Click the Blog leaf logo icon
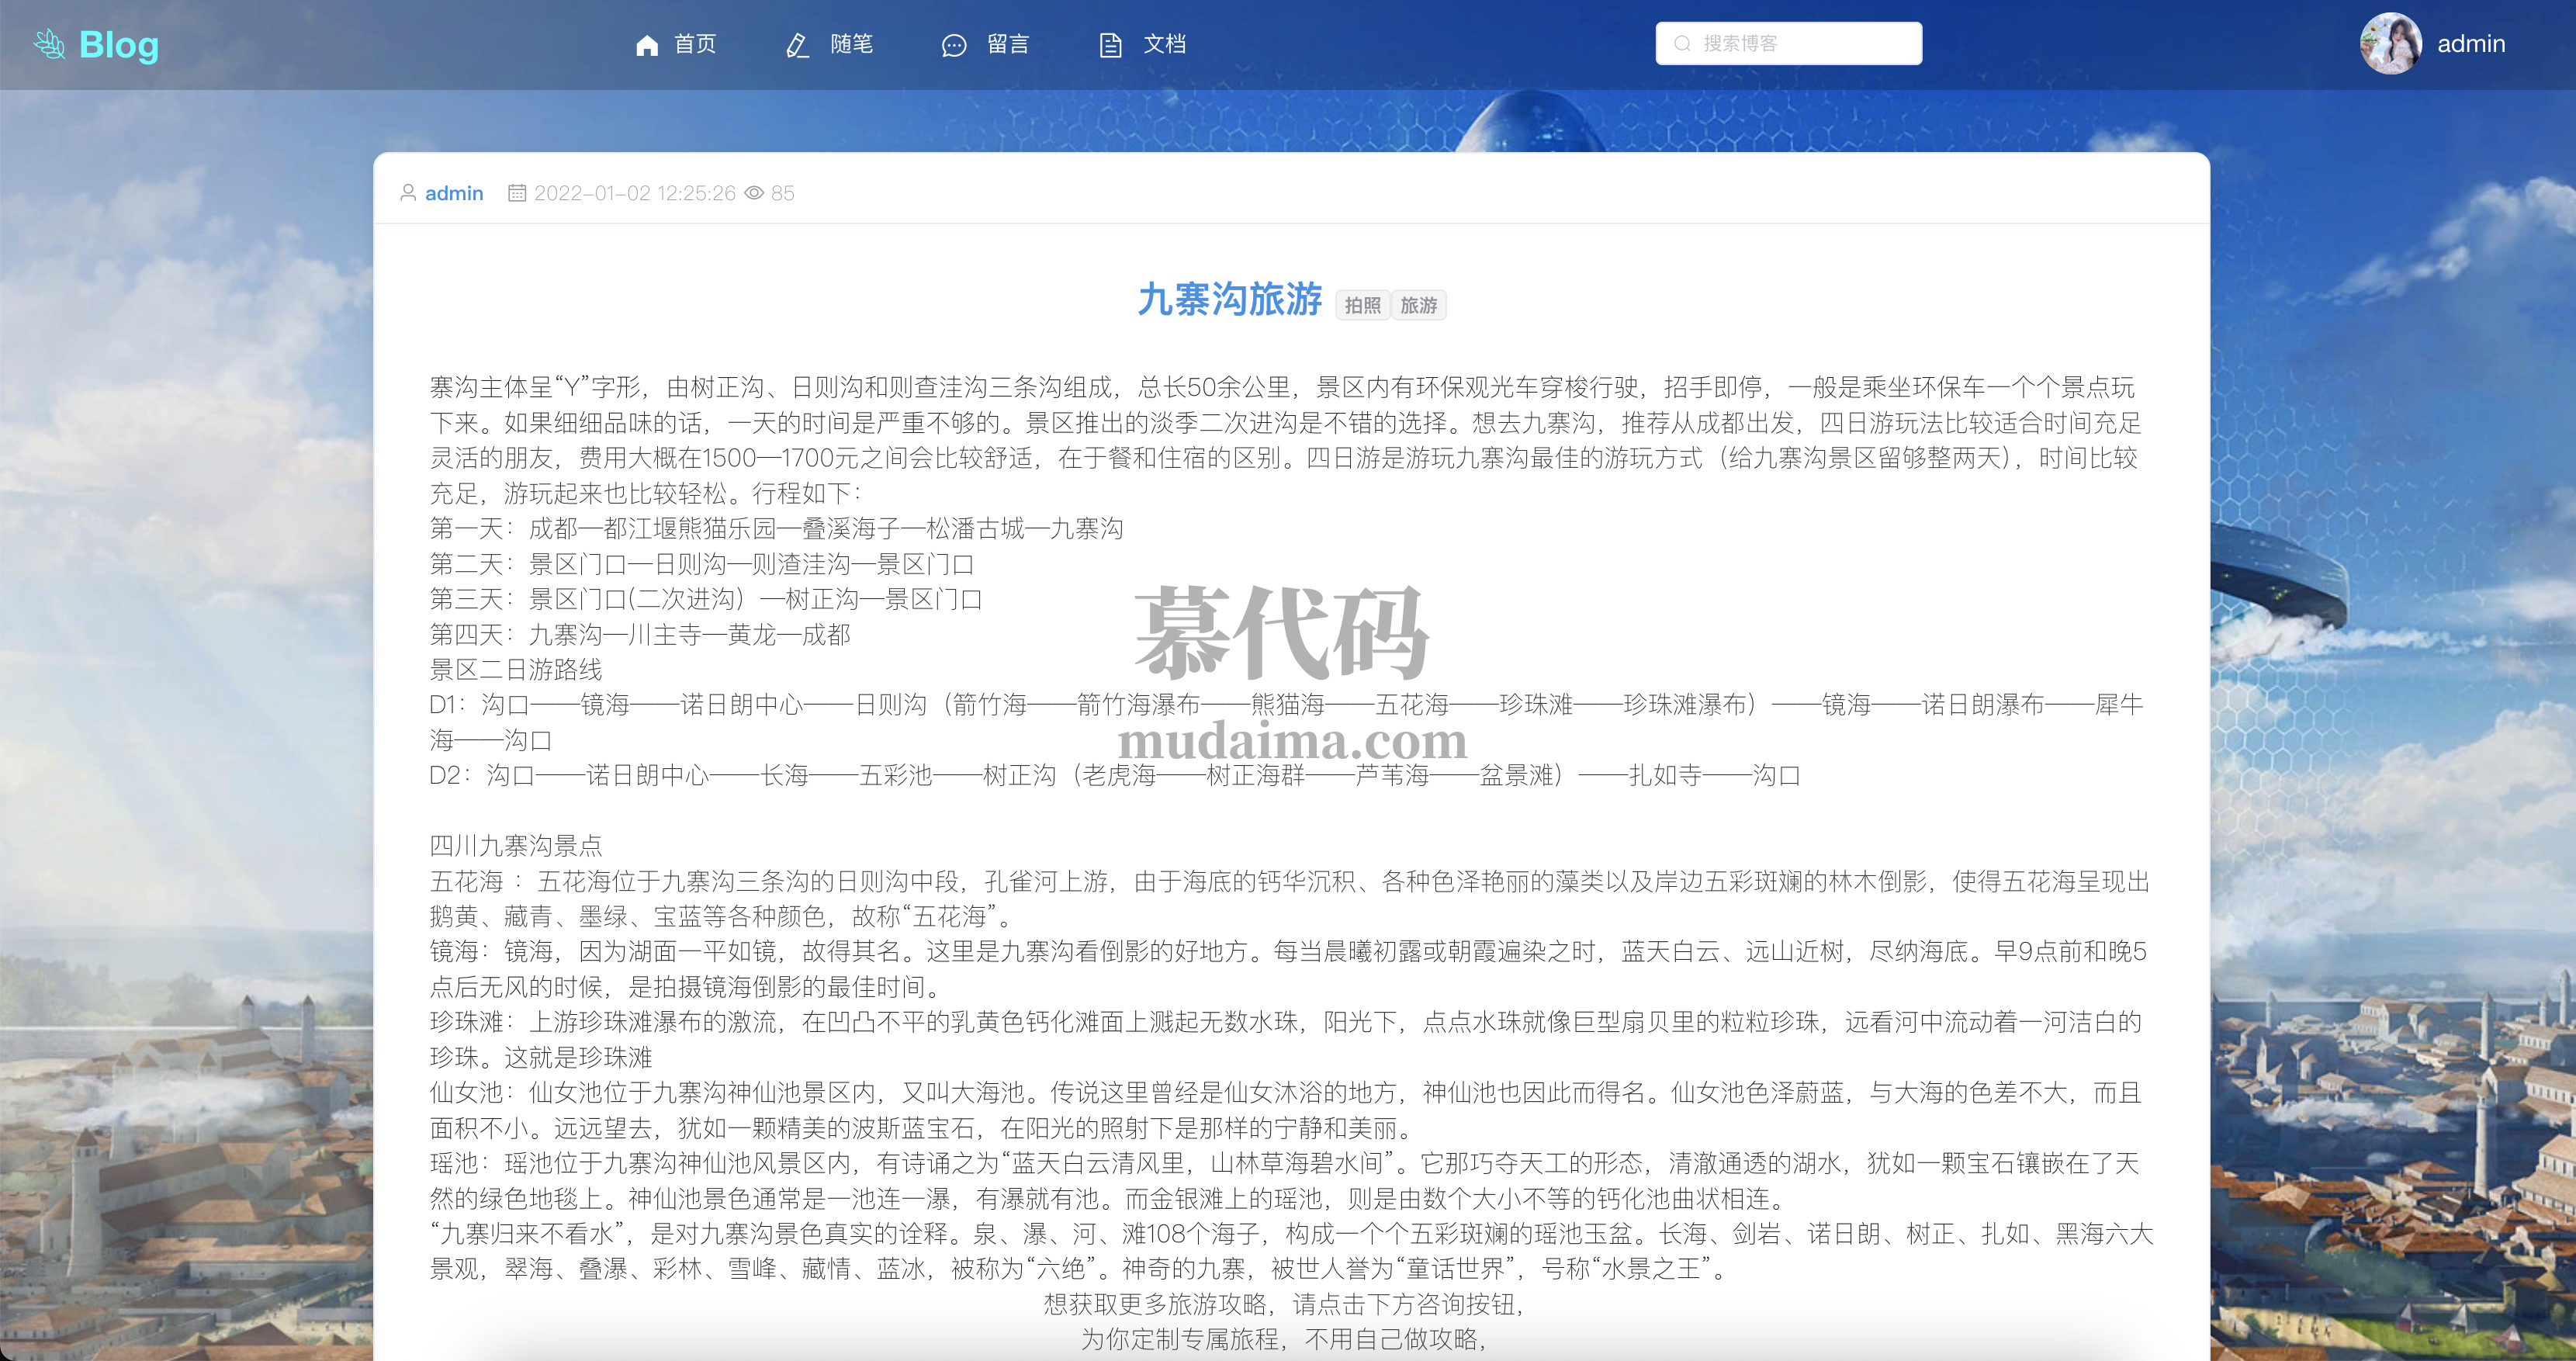Viewport: 2576px width, 1361px height. tap(49, 44)
